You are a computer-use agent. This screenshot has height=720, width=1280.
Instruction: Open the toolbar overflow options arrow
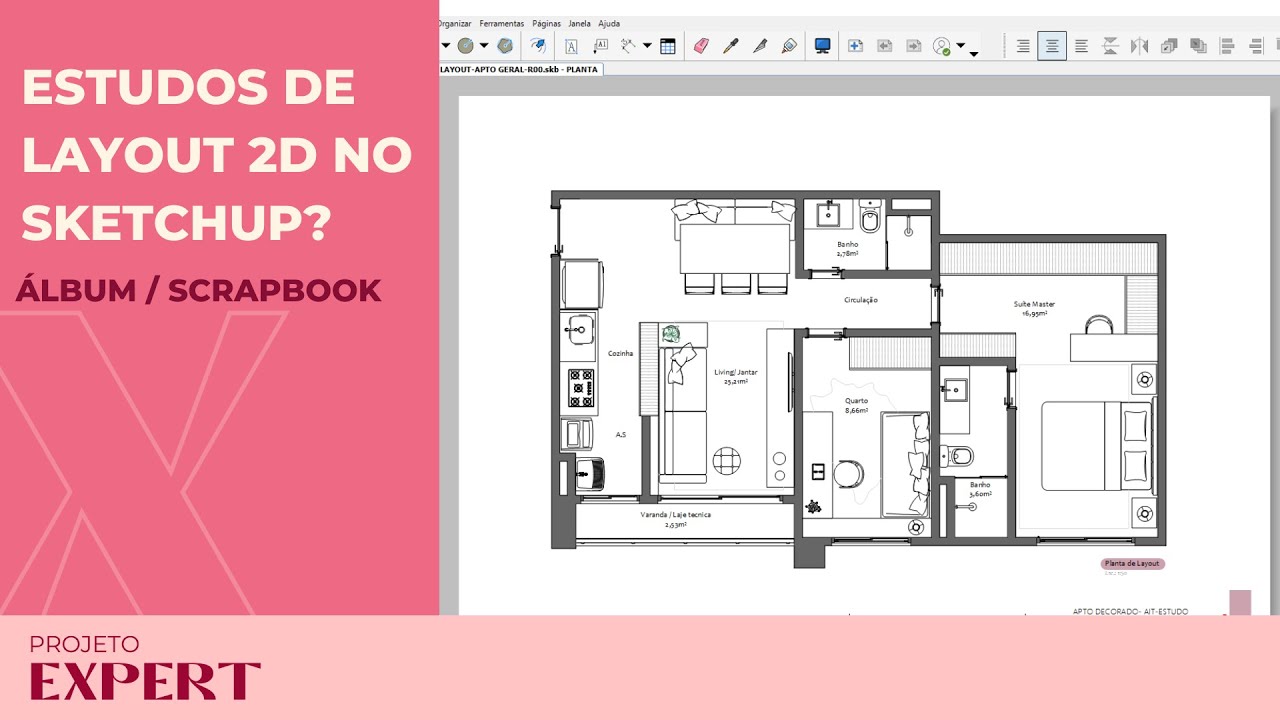[x=974, y=54]
